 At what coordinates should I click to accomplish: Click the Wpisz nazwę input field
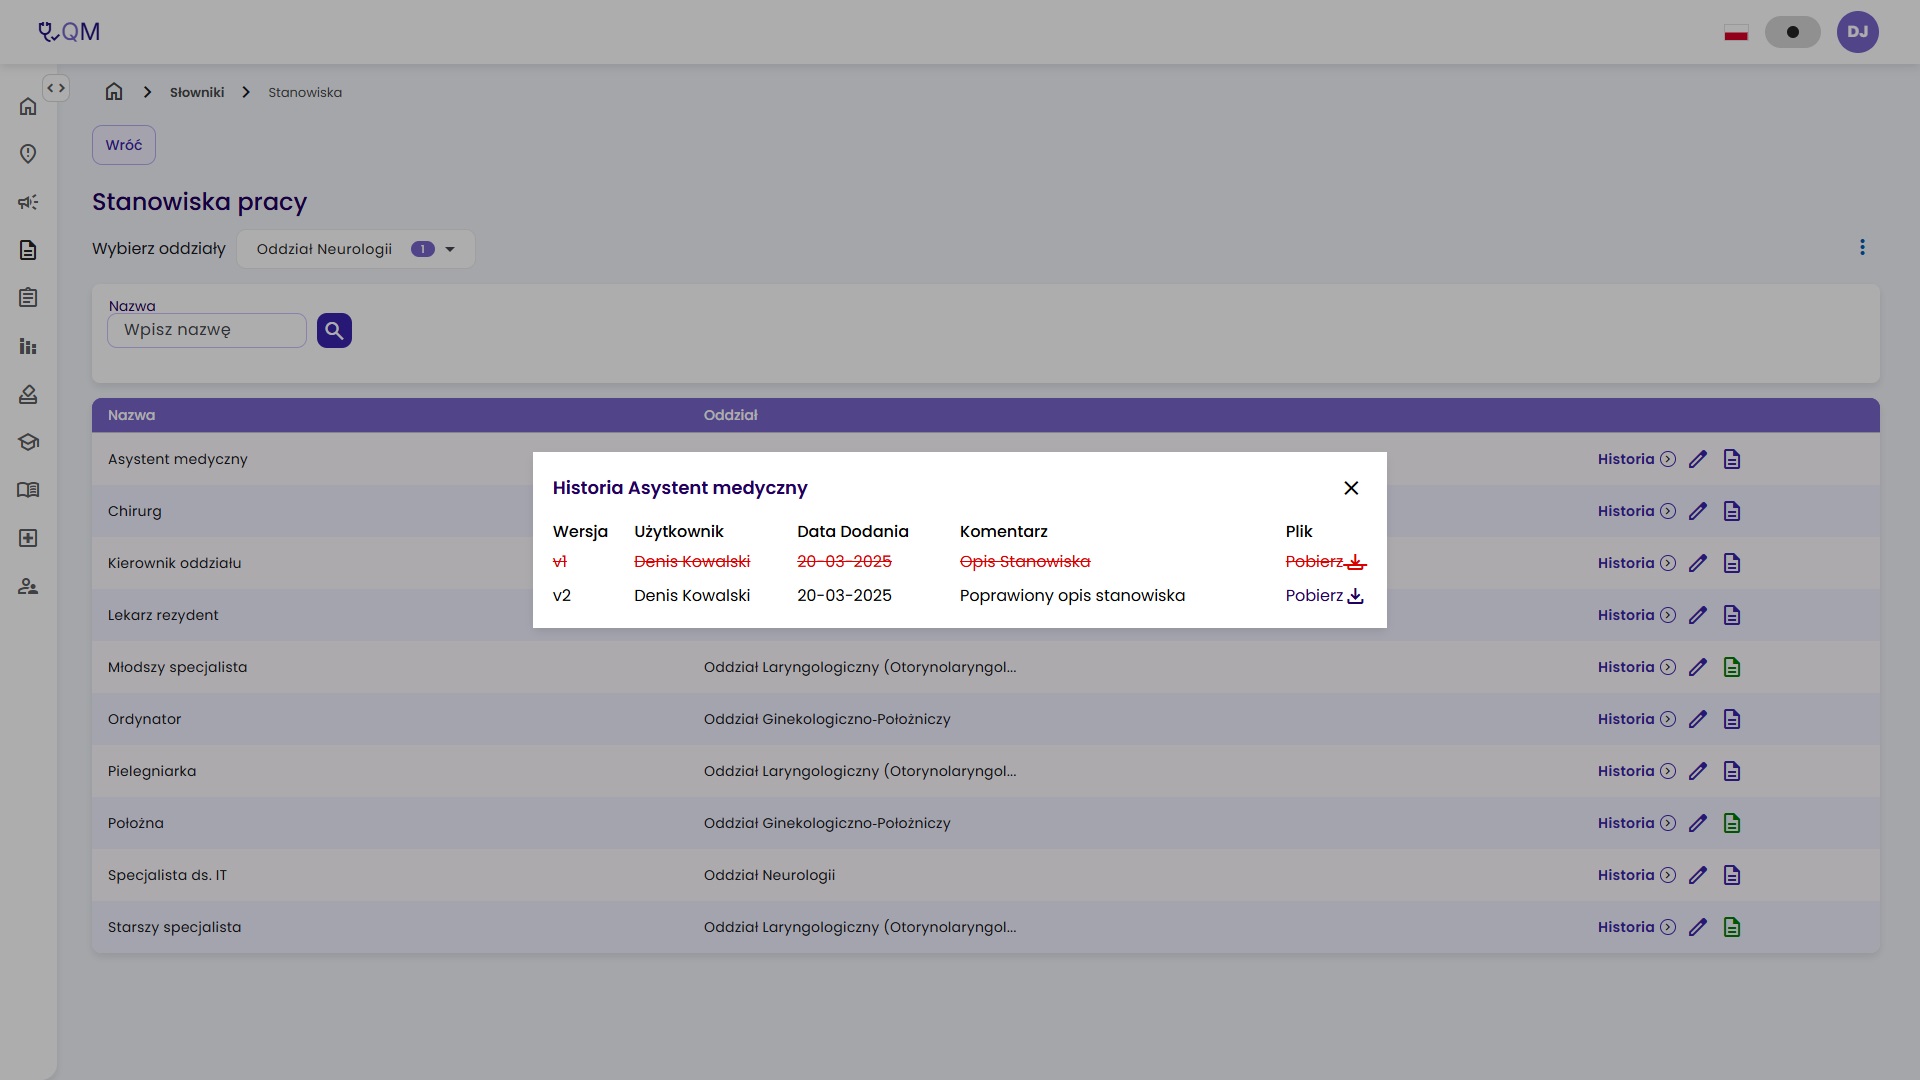click(x=207, y=330)
